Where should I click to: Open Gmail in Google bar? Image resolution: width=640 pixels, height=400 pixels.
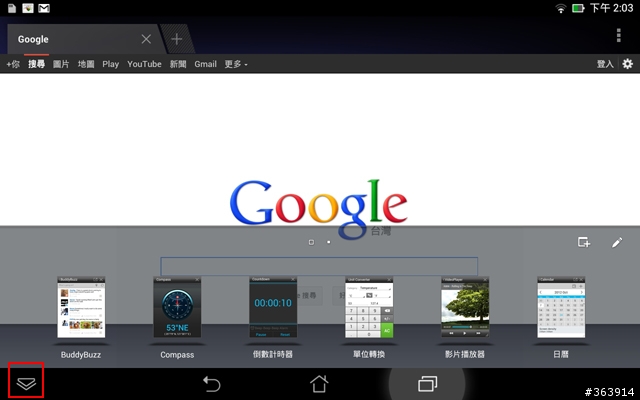click(205, 64)
